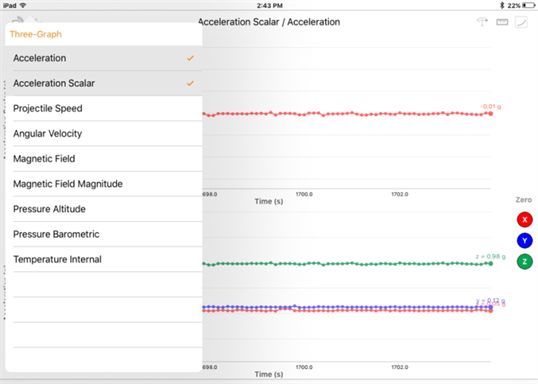This screenshot has height=384, width=538.
Task: Uncheck Acceleration Scalar measurement
Action: (104, 83)
